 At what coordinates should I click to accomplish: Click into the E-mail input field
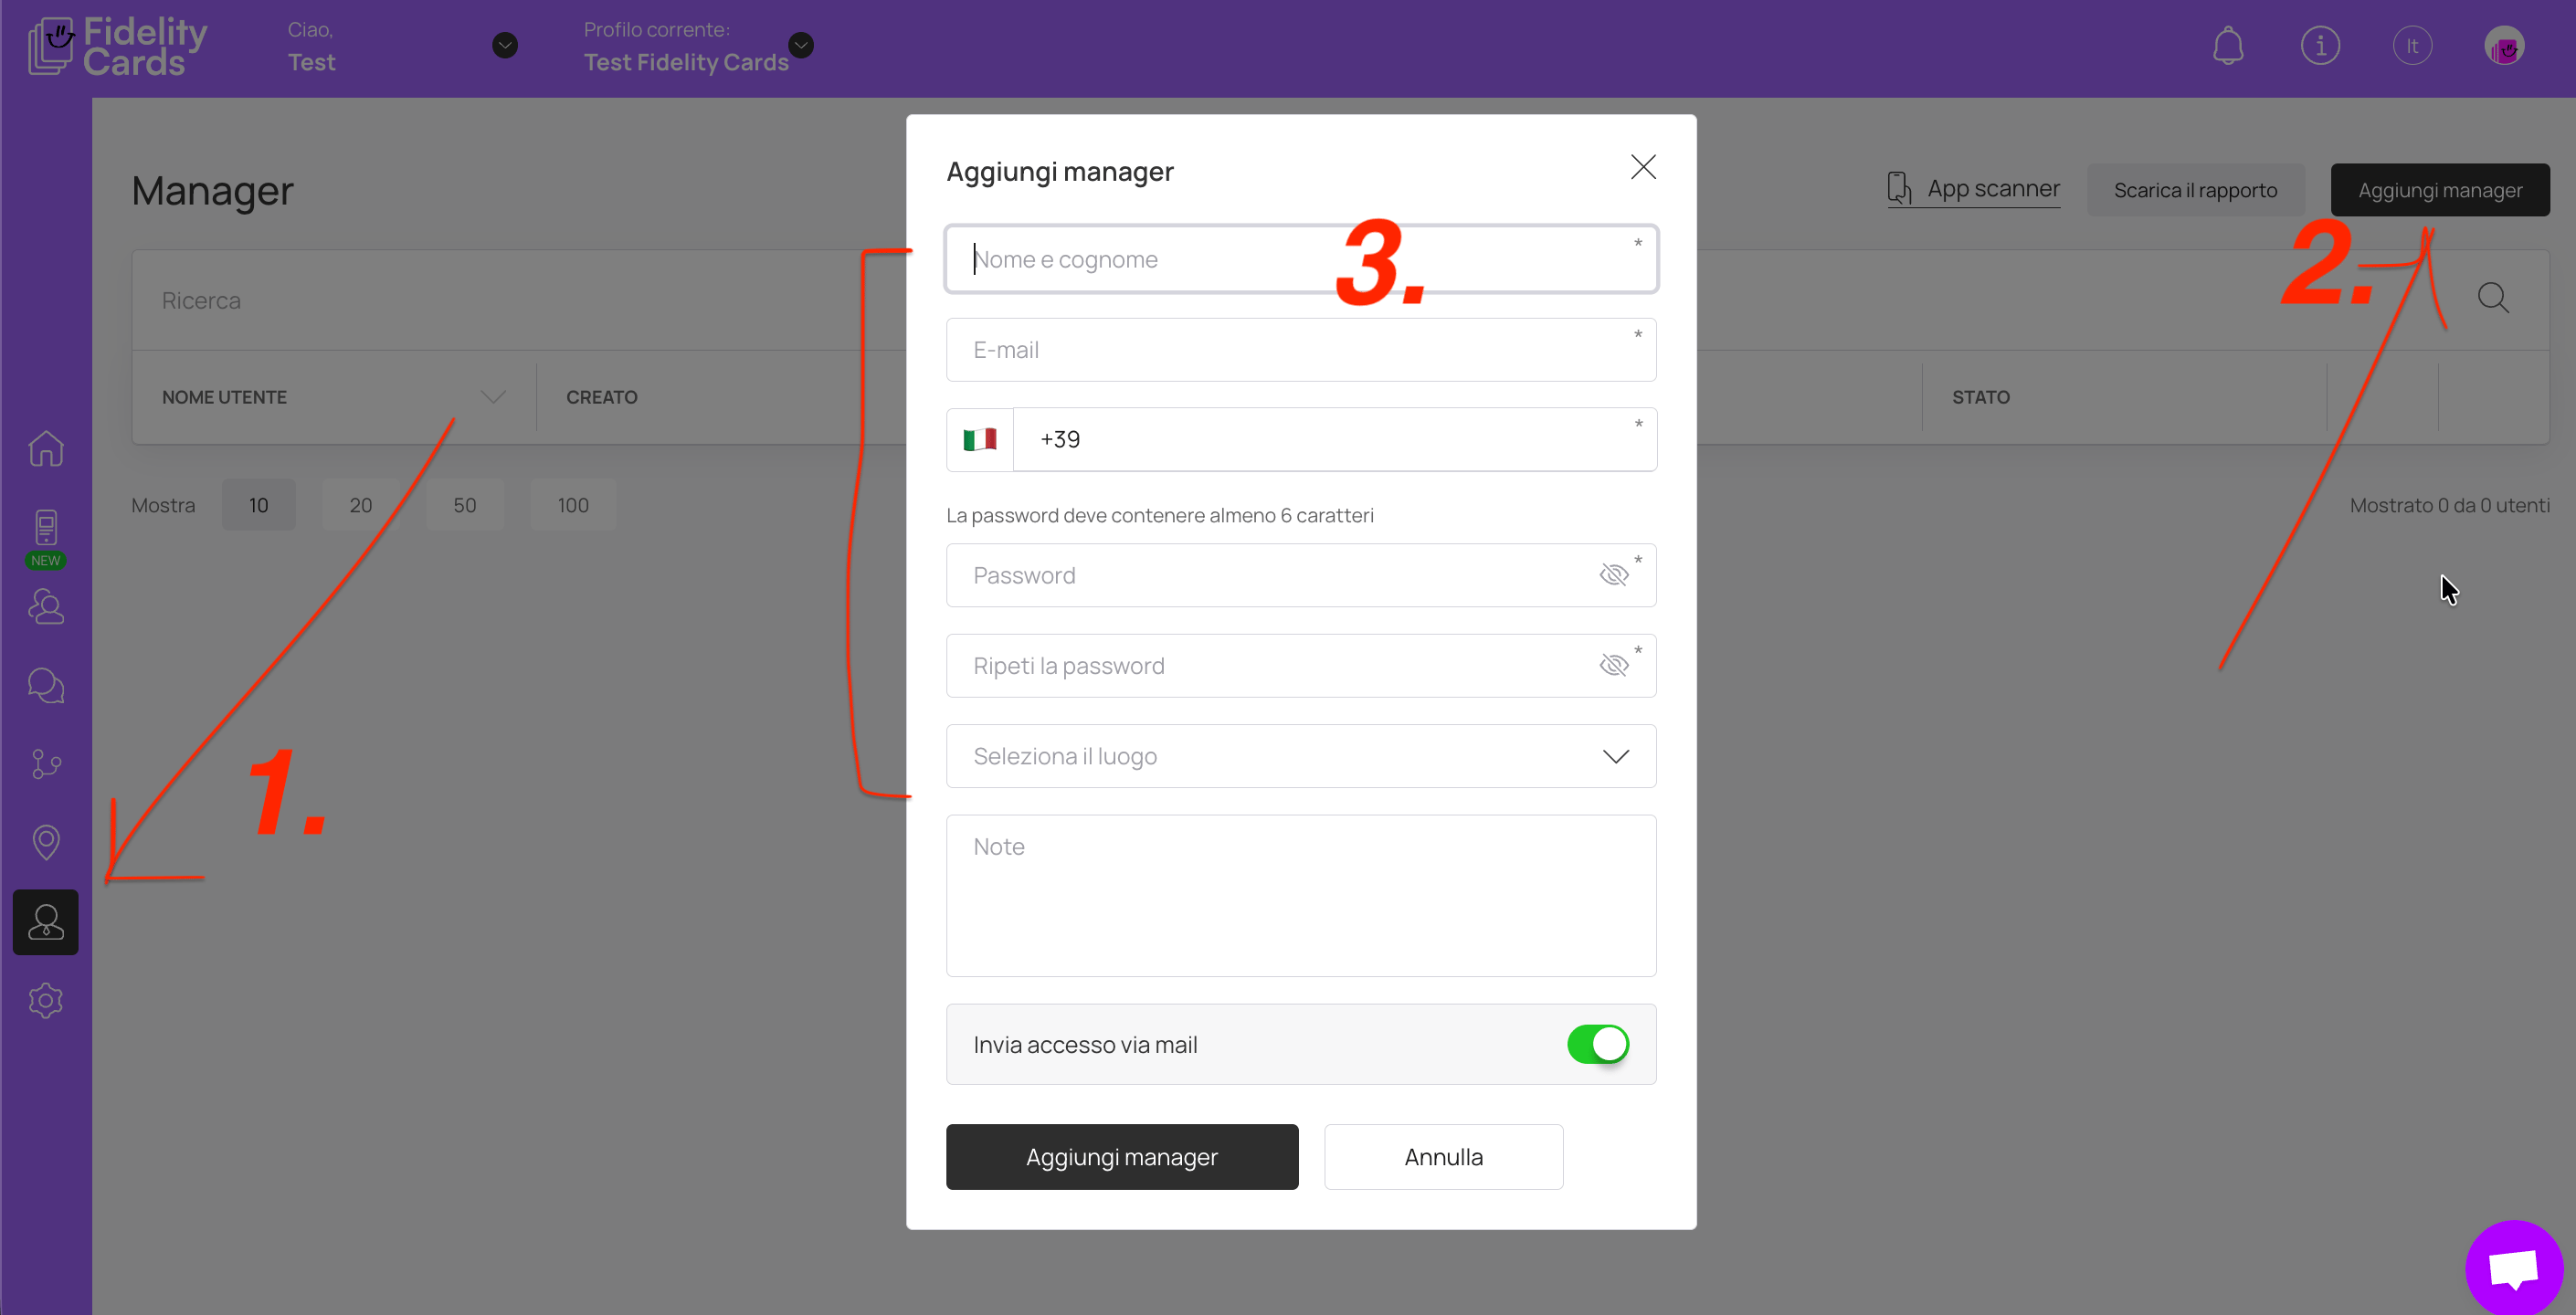(x=1300, y=350)
